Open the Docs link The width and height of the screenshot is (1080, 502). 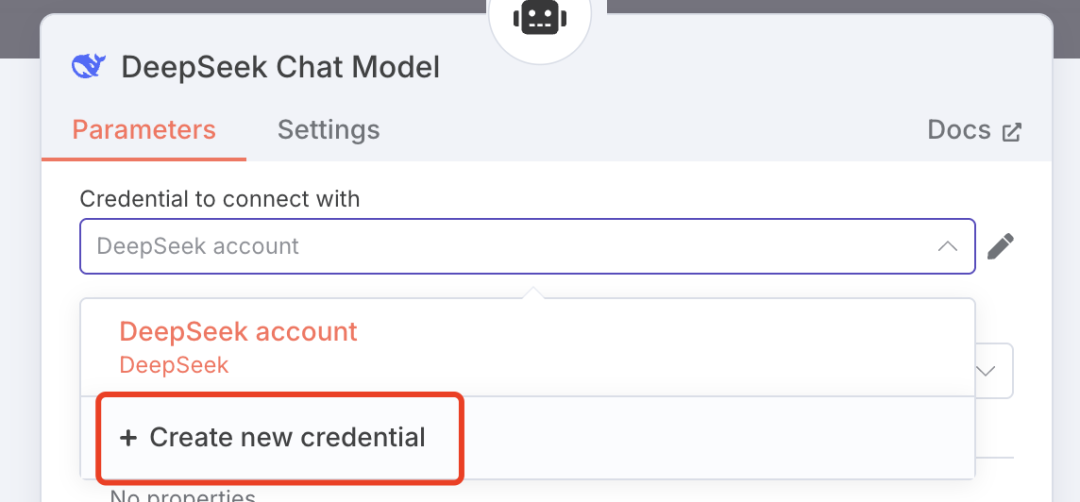[958, 130]
